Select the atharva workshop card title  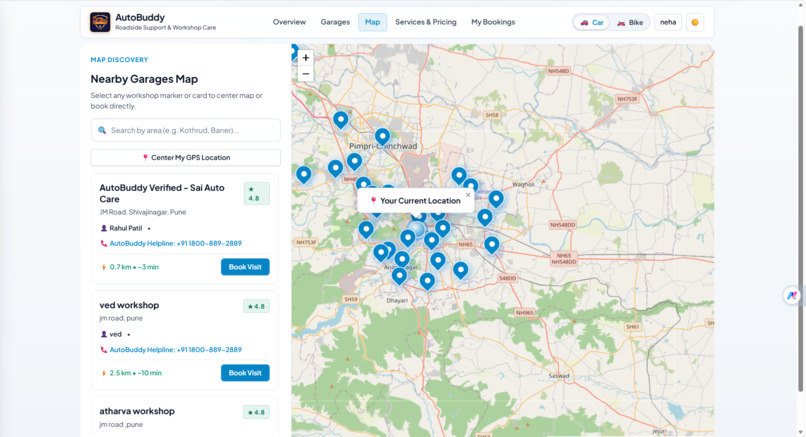pos(137,411)
